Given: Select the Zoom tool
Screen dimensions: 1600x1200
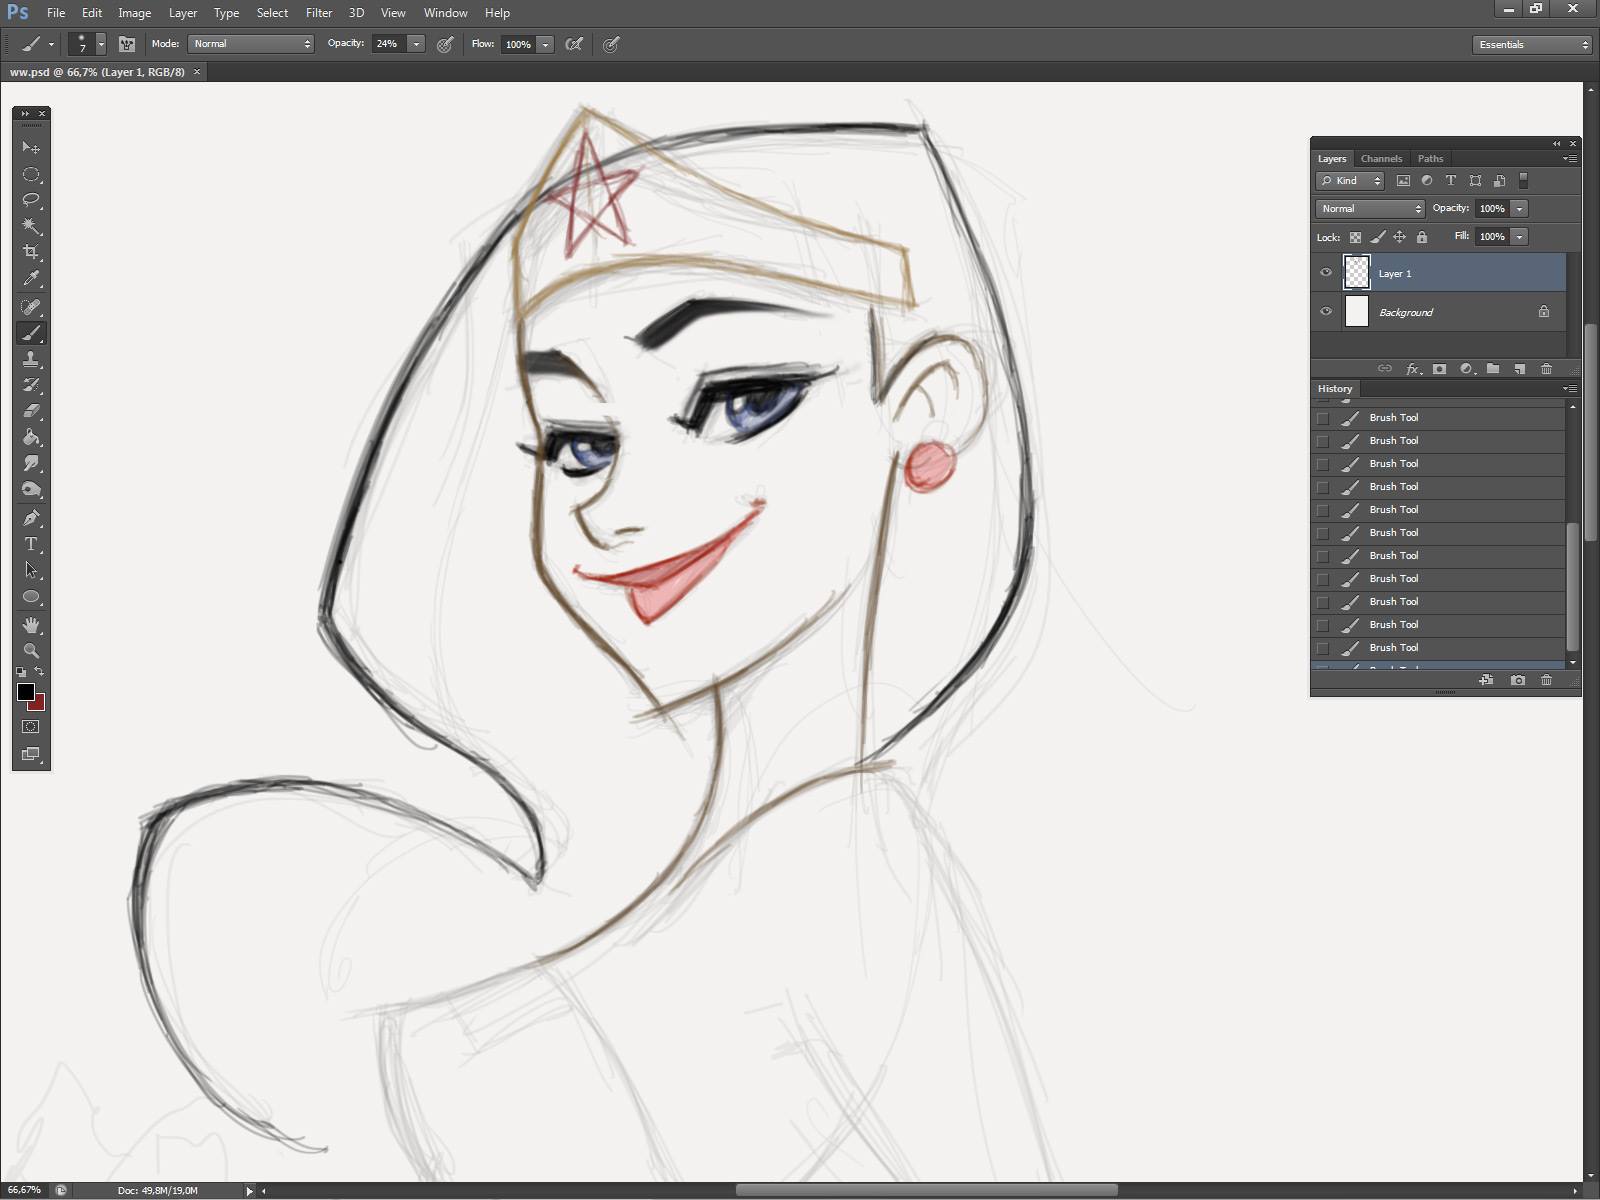Looking at the screenshot, I should pyautogui.click(x=31, y=650).
